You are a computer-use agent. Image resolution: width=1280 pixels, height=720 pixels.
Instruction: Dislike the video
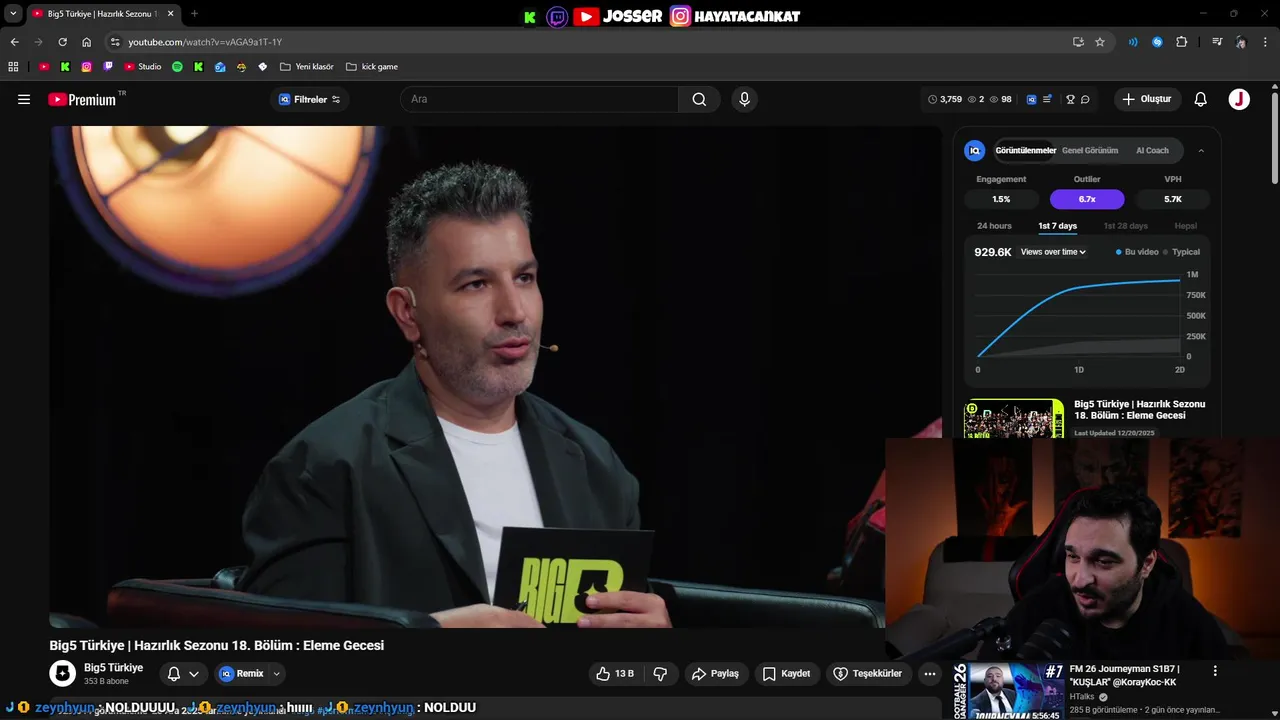[660, 674]
